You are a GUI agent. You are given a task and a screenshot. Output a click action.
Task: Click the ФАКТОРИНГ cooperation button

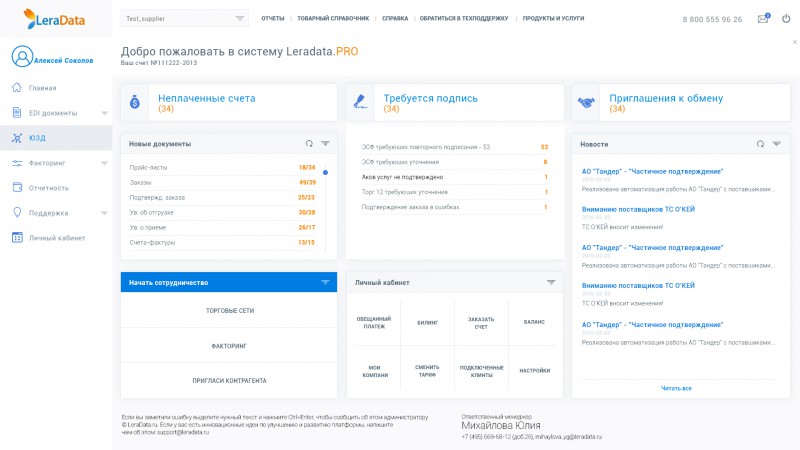tap(230, 345)
